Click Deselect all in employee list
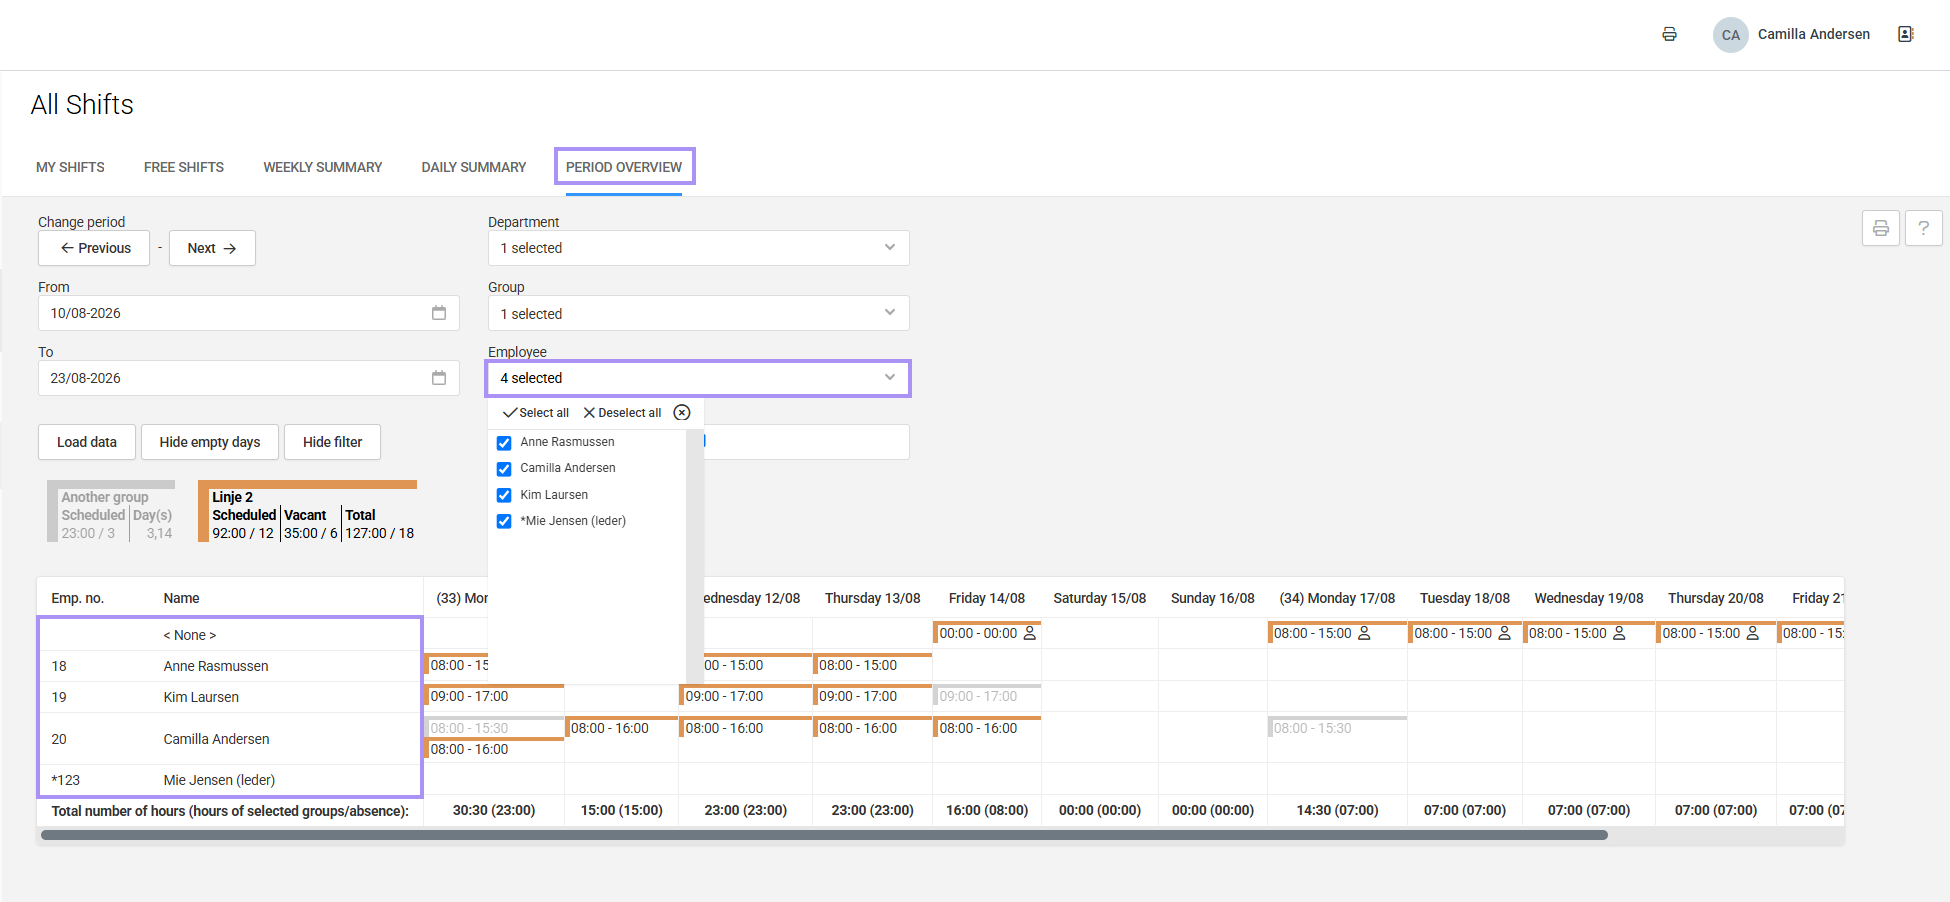Viewport: 1950px width, 902px height. pos(622,413)
